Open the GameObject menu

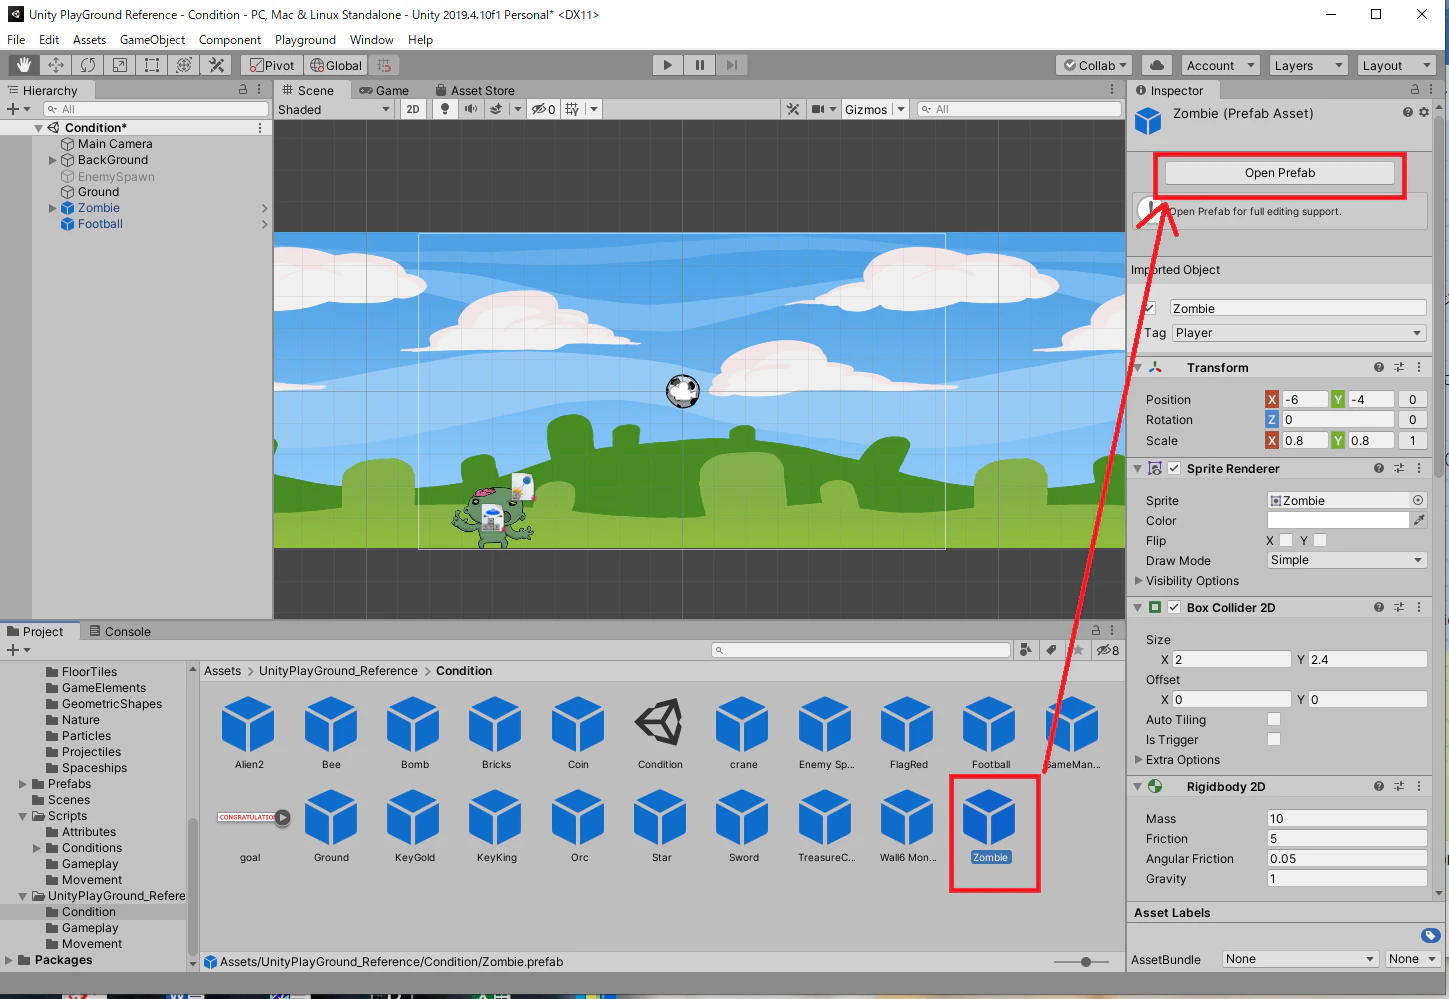[152, 40]
